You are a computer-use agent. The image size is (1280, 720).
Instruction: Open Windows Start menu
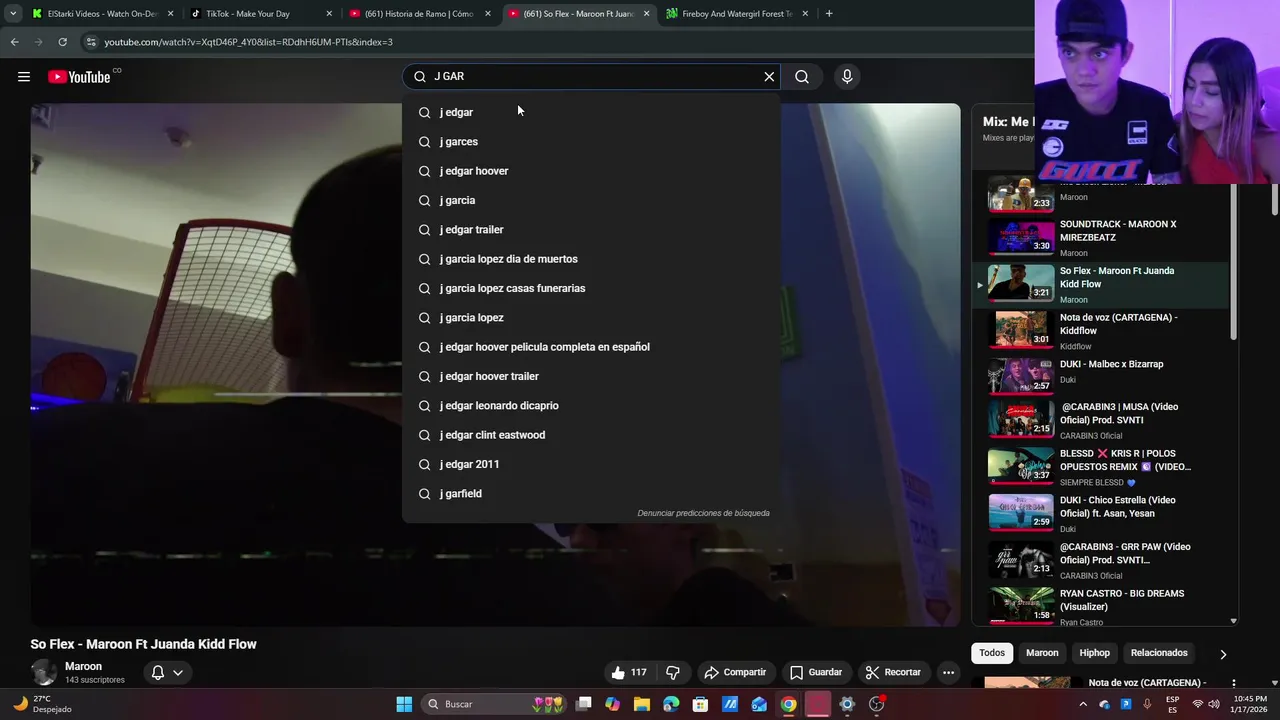click(x=404, y=704)
